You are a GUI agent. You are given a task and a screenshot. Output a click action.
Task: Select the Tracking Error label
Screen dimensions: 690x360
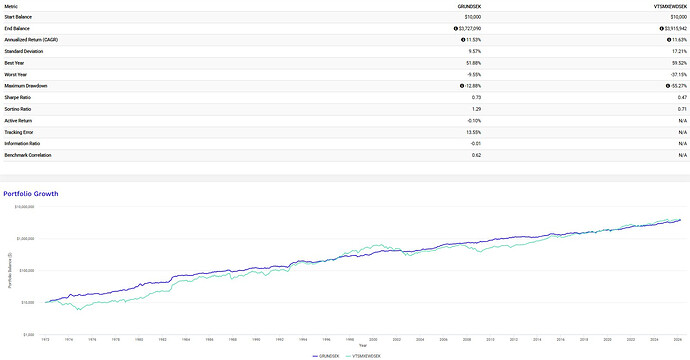(x=18, y=132)
